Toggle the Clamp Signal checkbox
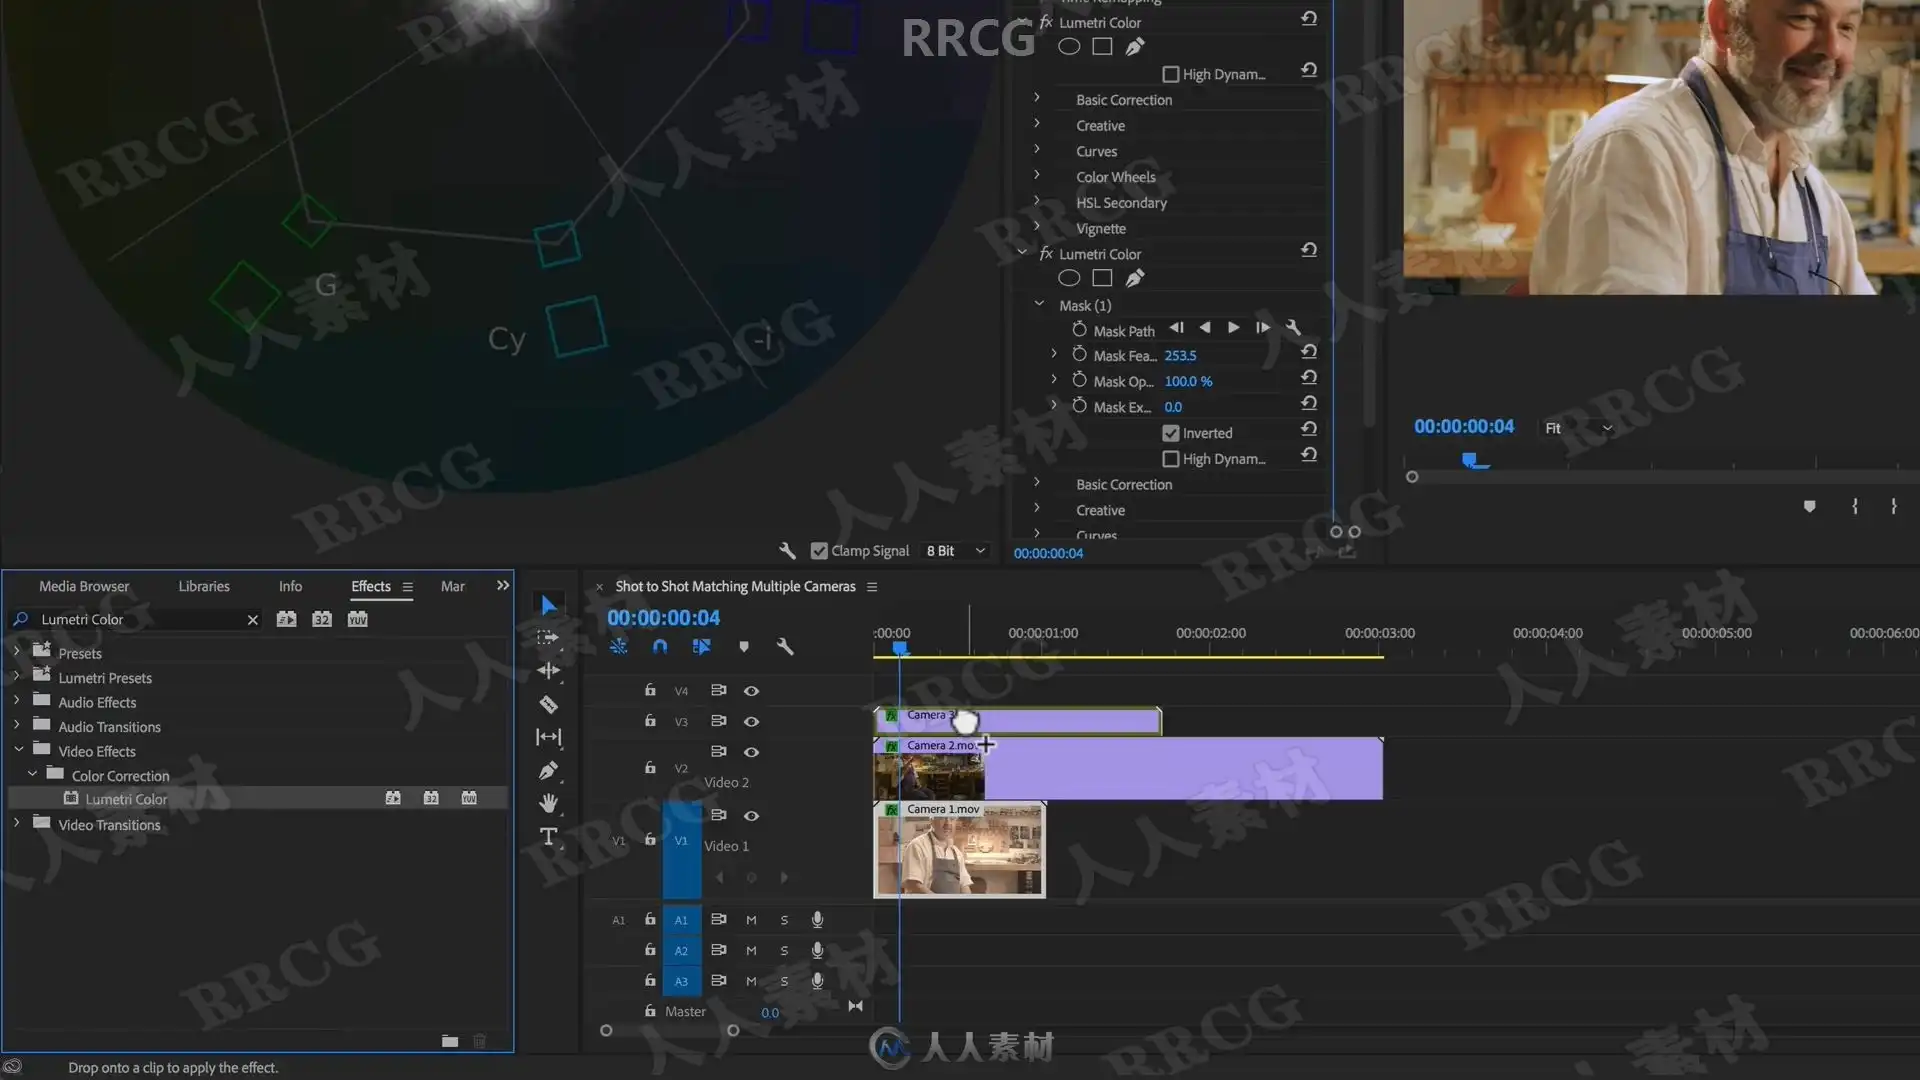 pos(819,551)
